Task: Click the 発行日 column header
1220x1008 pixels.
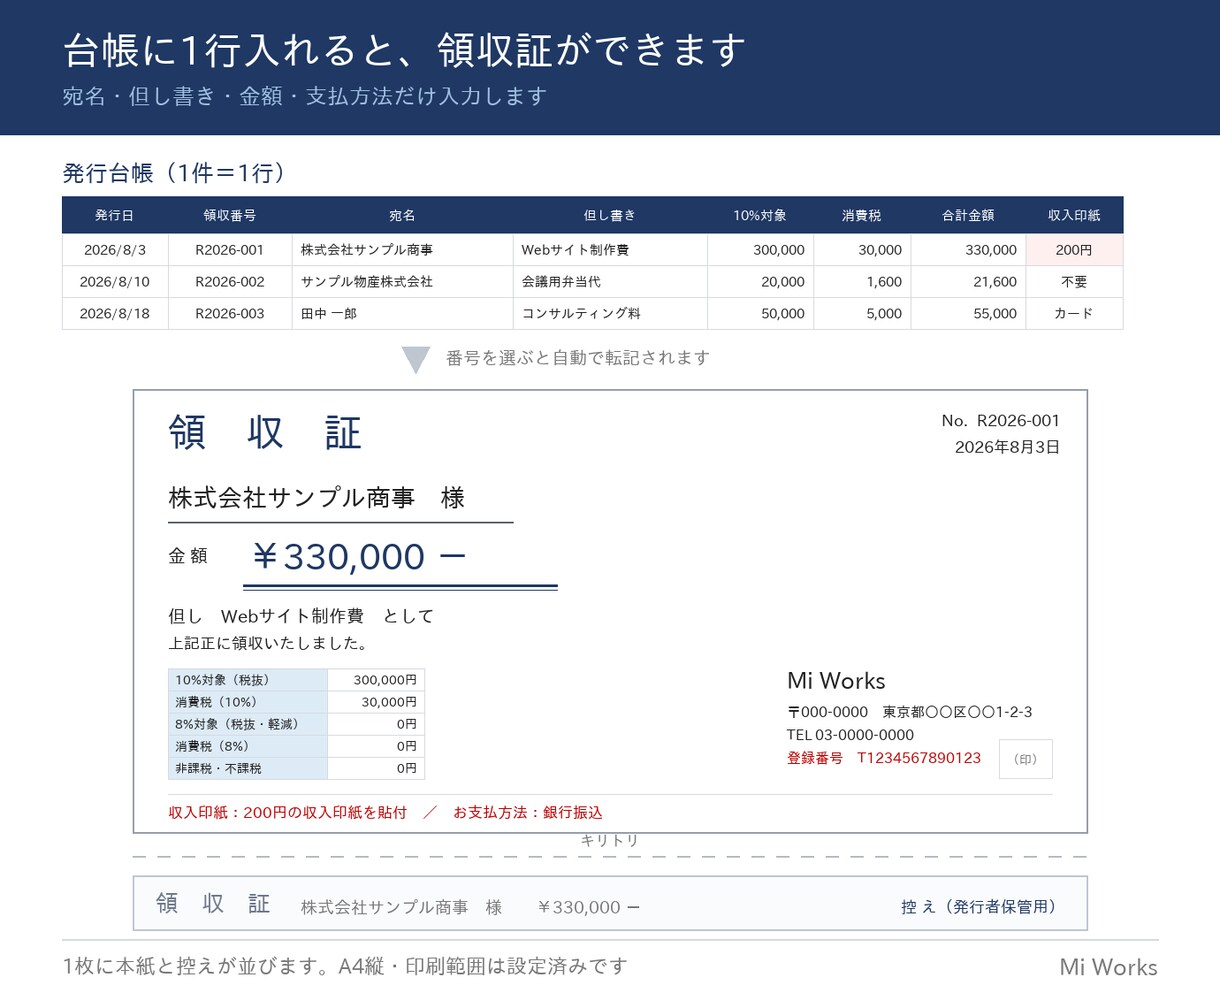Action: [x=115, y=215]
